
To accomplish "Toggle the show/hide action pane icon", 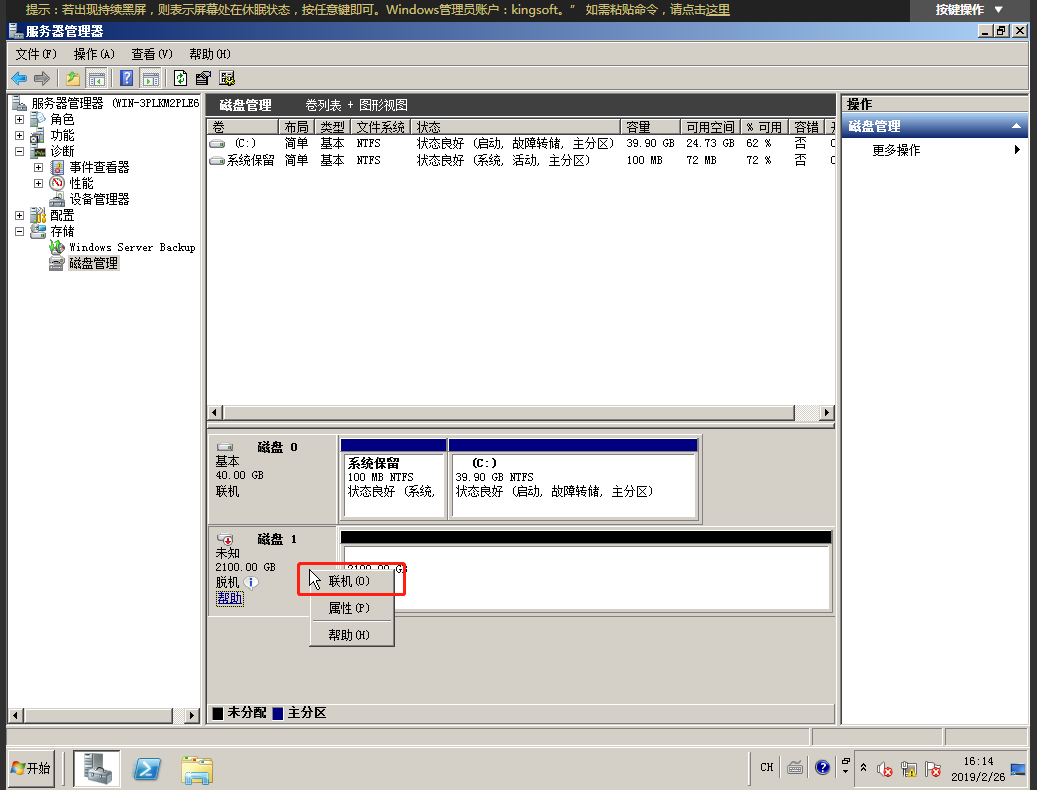I will pos(150,78).
